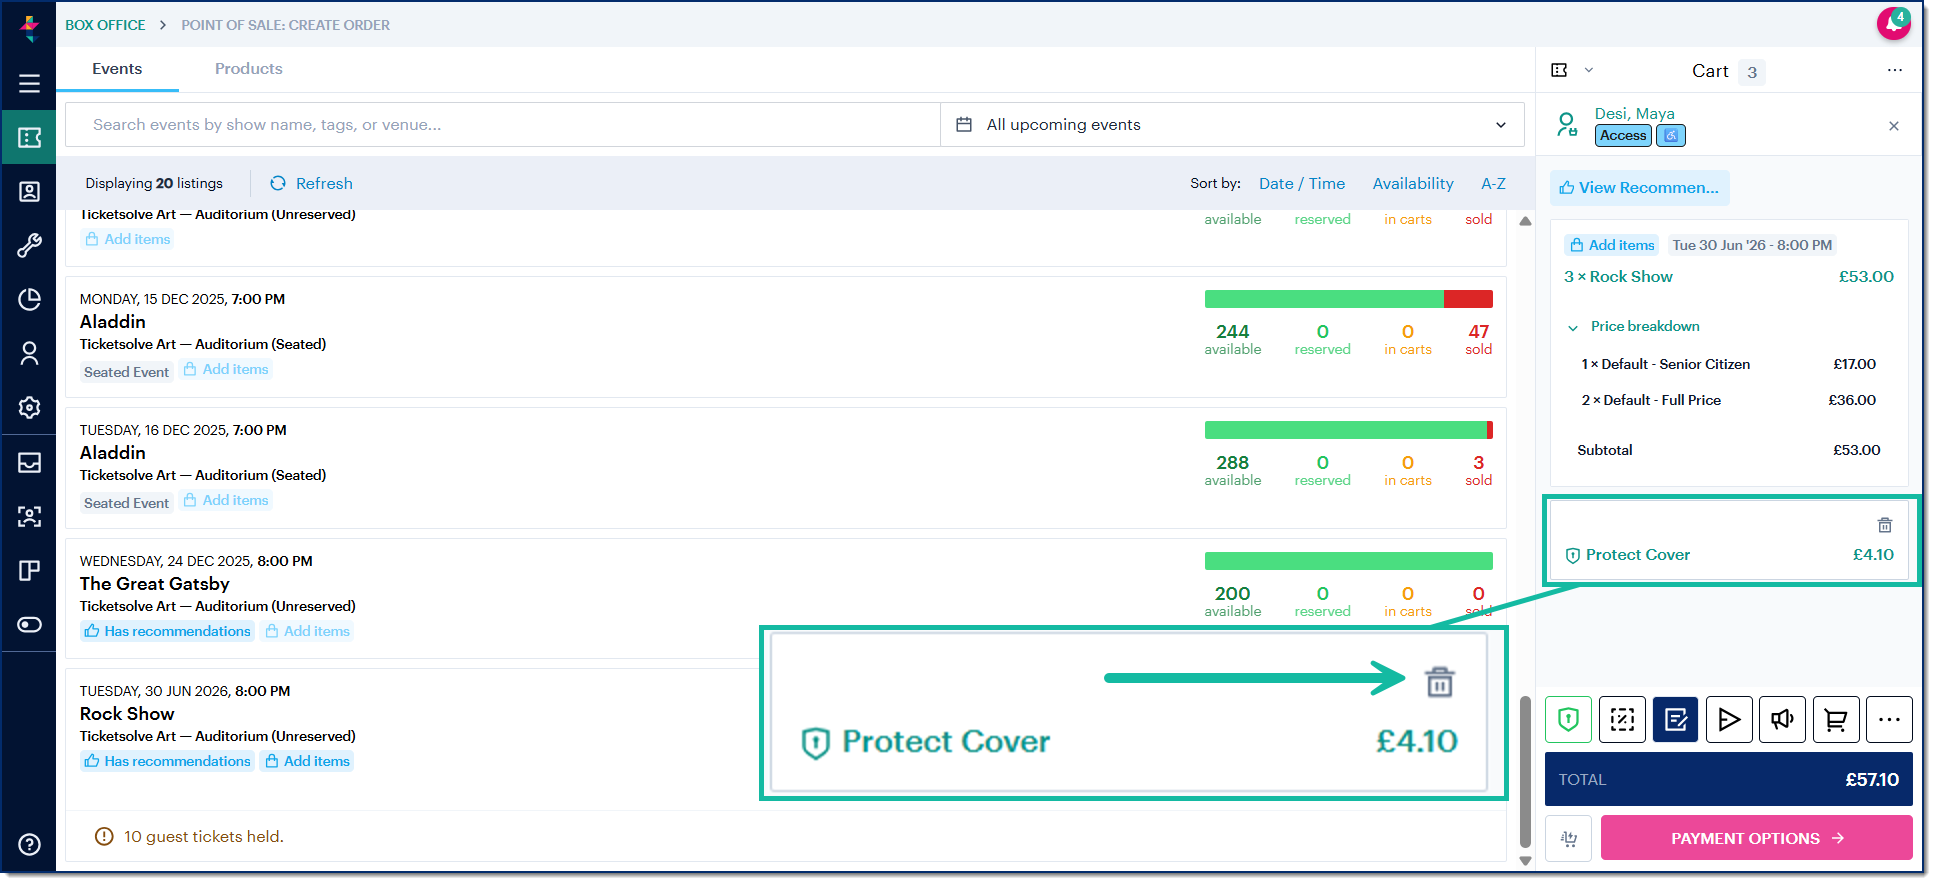Viewport: 1934px width, 883px height.
Task: Sort listings by Availability
Action: tap(1412, 184)
